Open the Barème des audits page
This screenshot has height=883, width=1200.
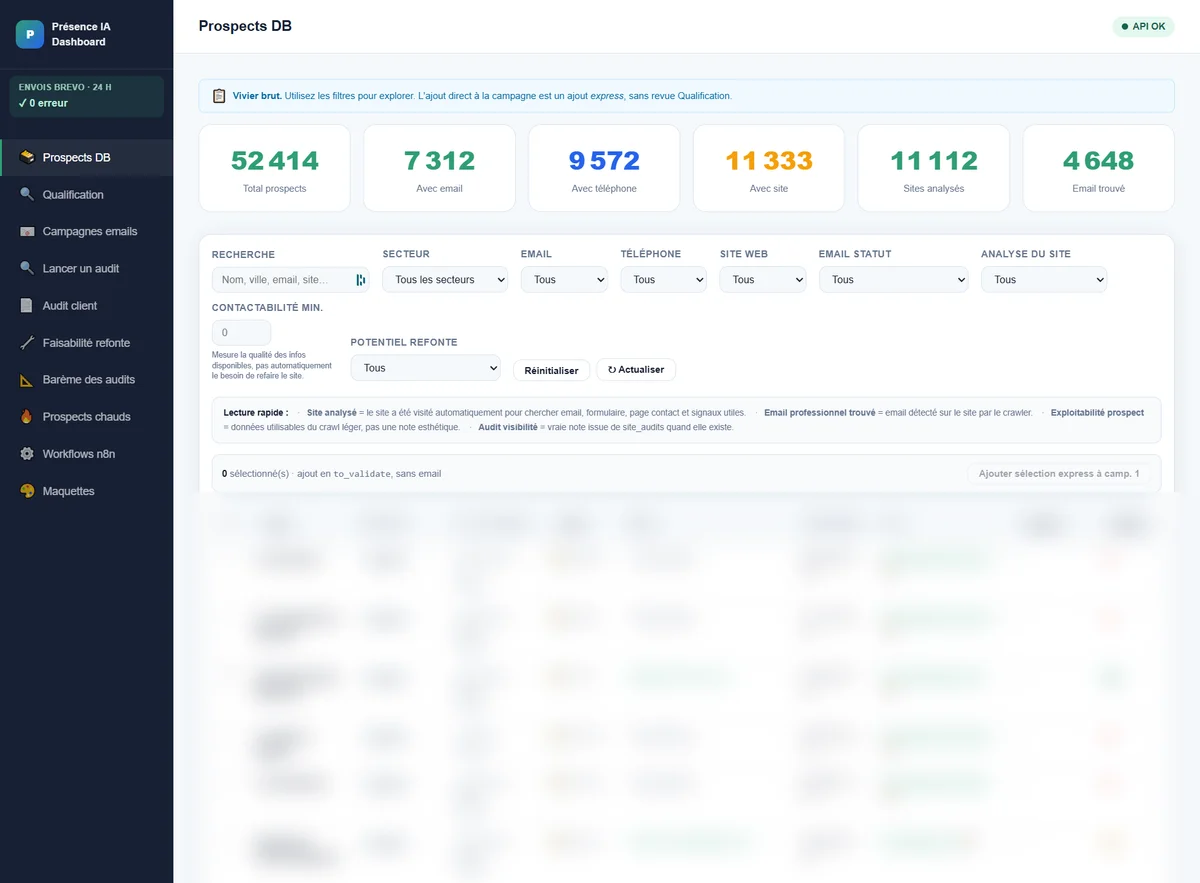coord(87,380)
